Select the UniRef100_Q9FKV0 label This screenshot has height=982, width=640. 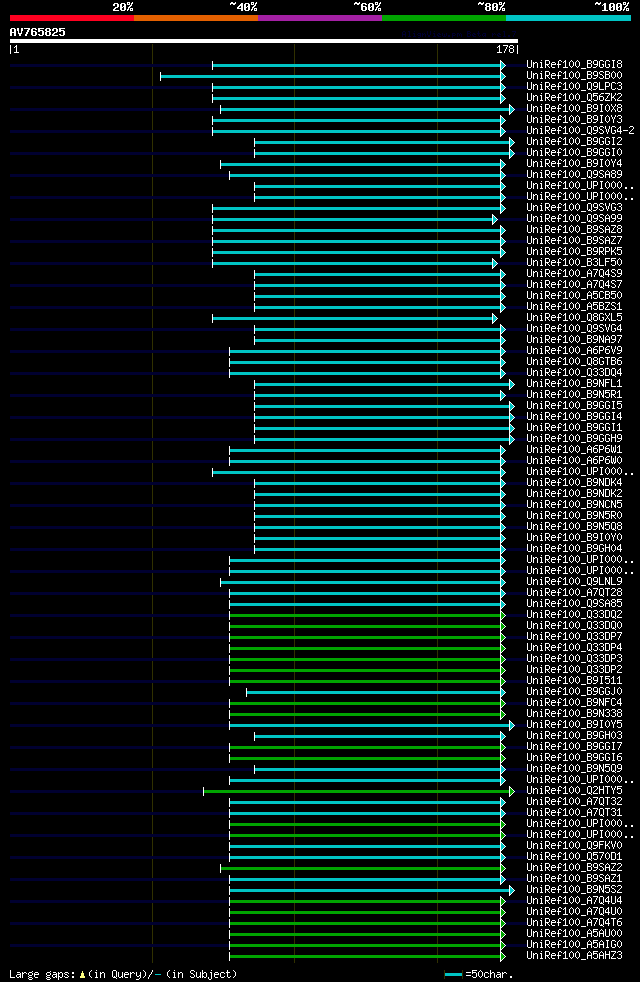click(x=574, y=845)
